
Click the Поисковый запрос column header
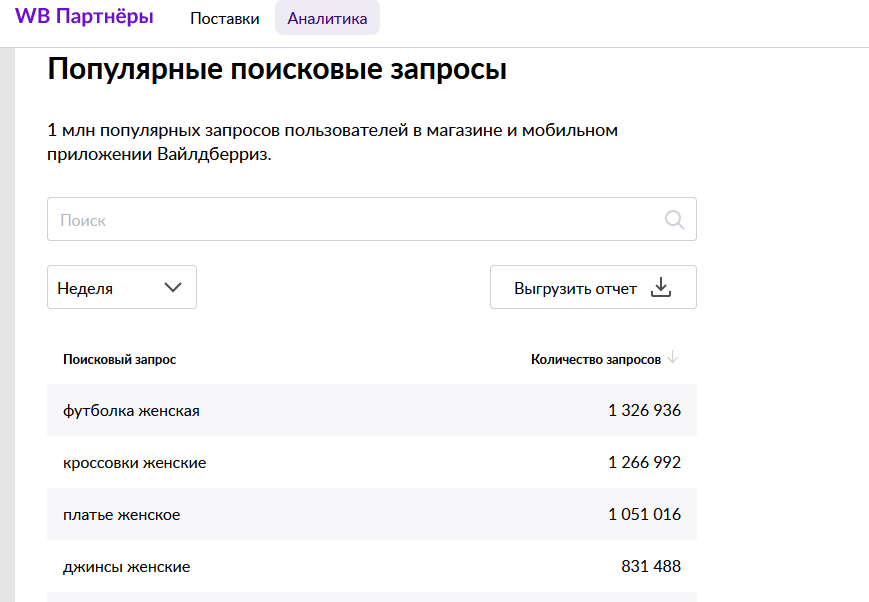tap(119, 359)
